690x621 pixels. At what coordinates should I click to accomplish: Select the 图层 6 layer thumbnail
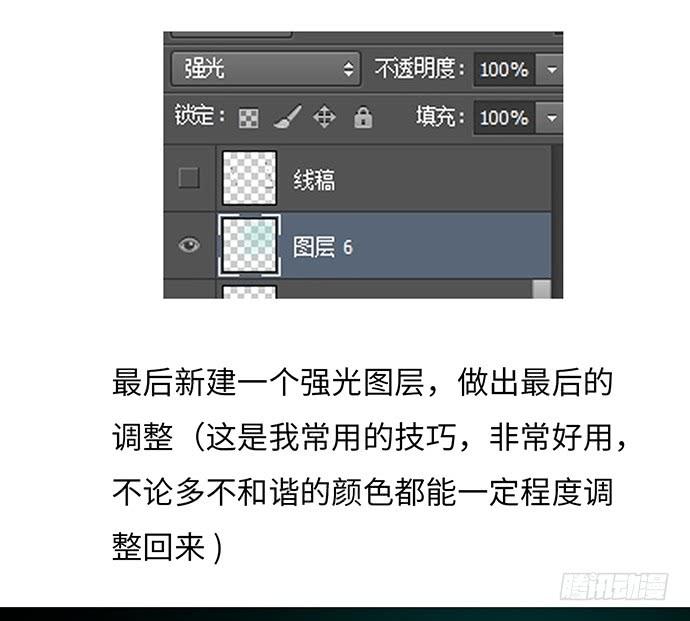tap(250, 246)
